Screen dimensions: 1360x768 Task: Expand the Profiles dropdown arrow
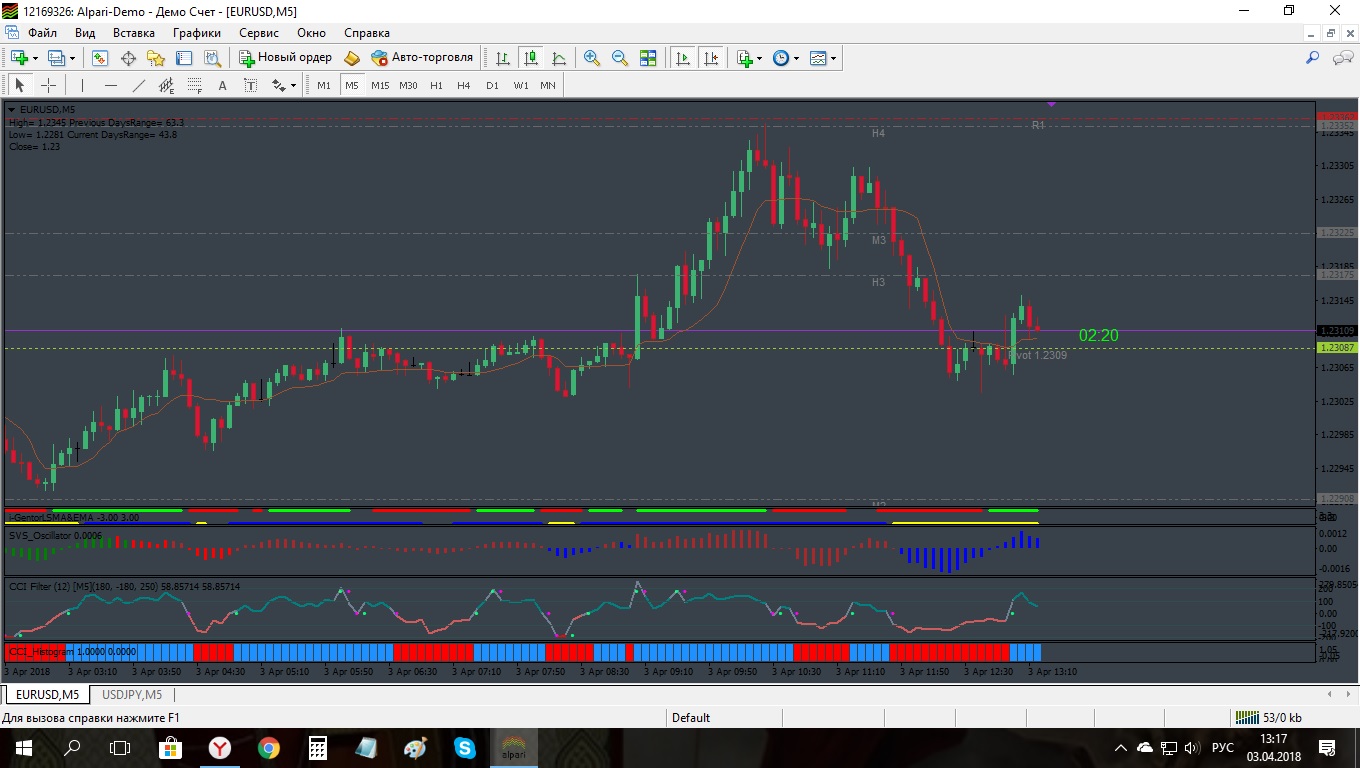pos(72,58)
